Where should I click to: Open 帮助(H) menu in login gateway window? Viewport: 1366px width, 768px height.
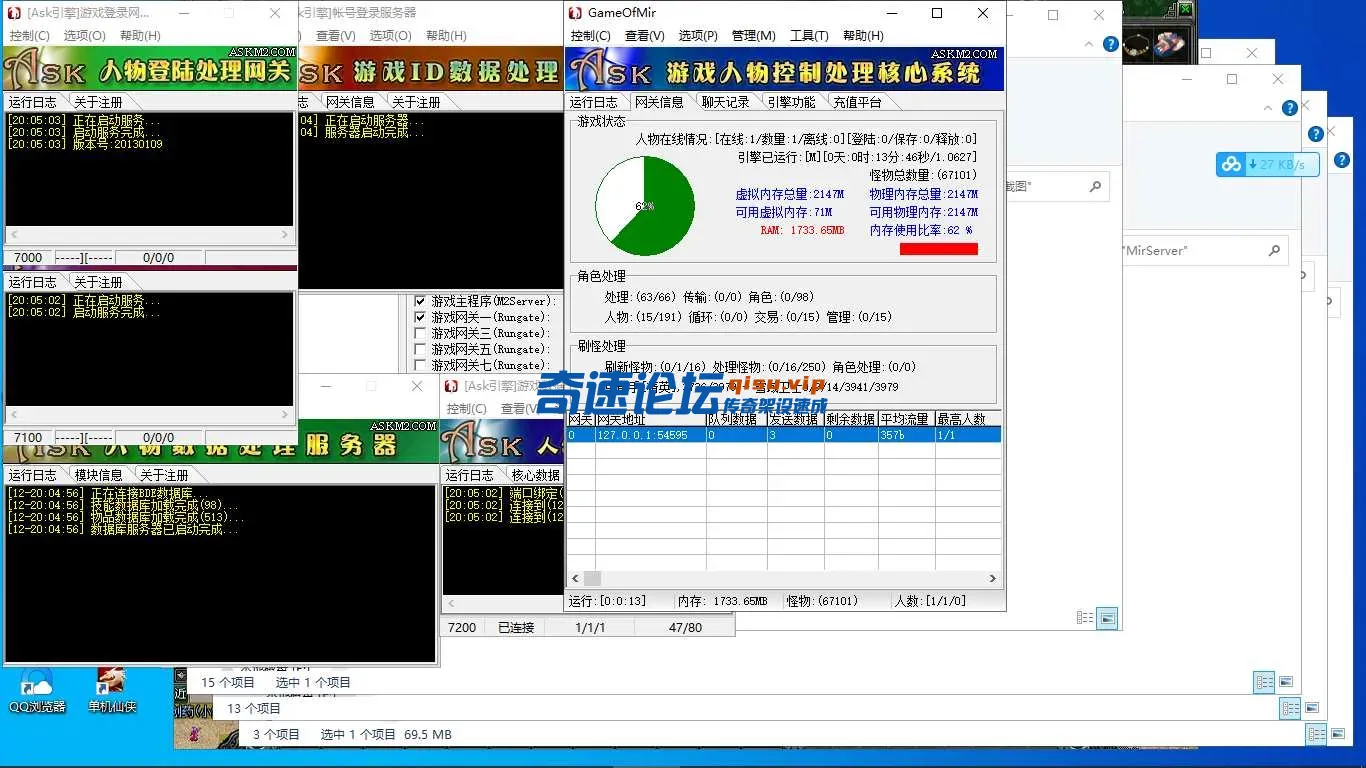point(140,35)
